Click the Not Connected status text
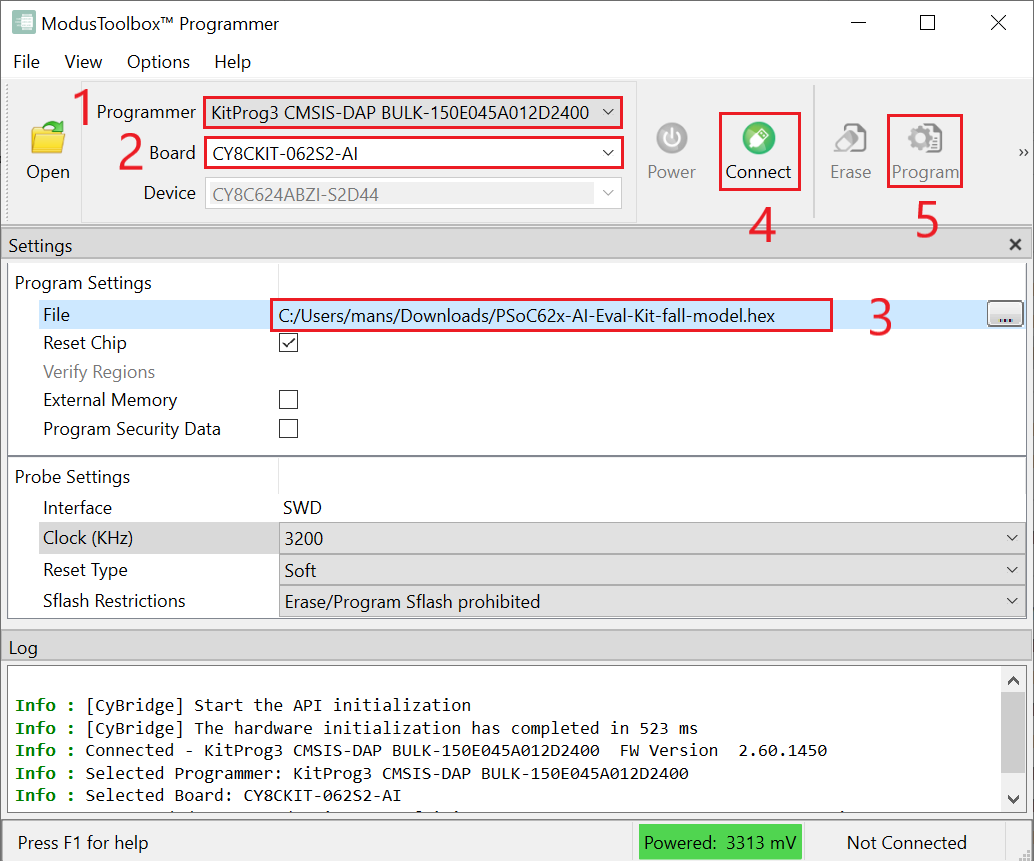Screen dimensions: 1034x861 pyautogui.click(x=906, y=843)
